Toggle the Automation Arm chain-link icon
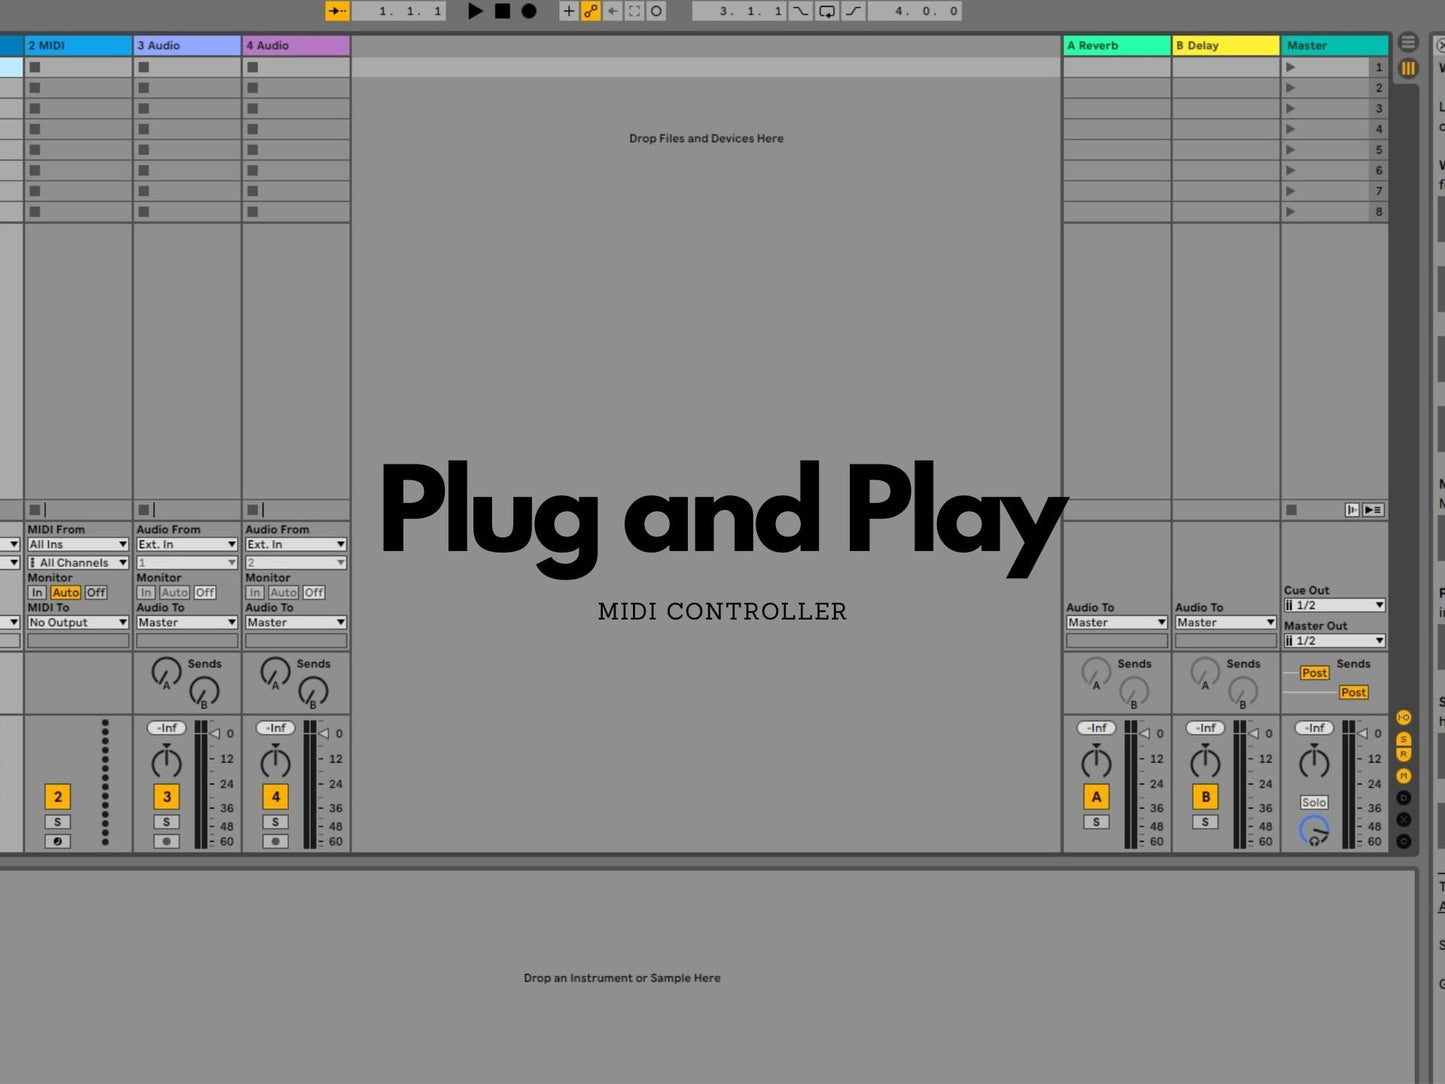The image size is (1445, 1084). pos(591,11)
